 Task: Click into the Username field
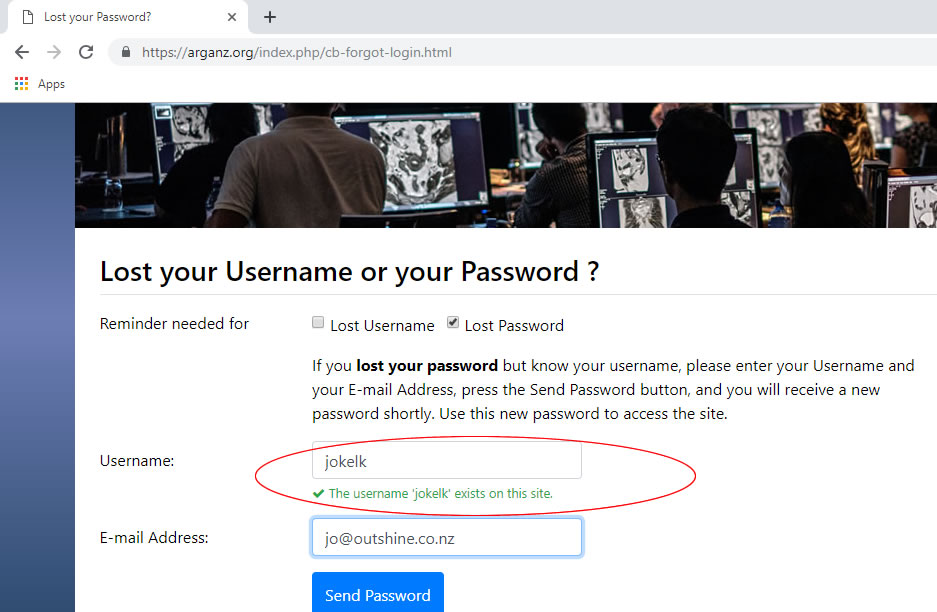click(446, 460)
